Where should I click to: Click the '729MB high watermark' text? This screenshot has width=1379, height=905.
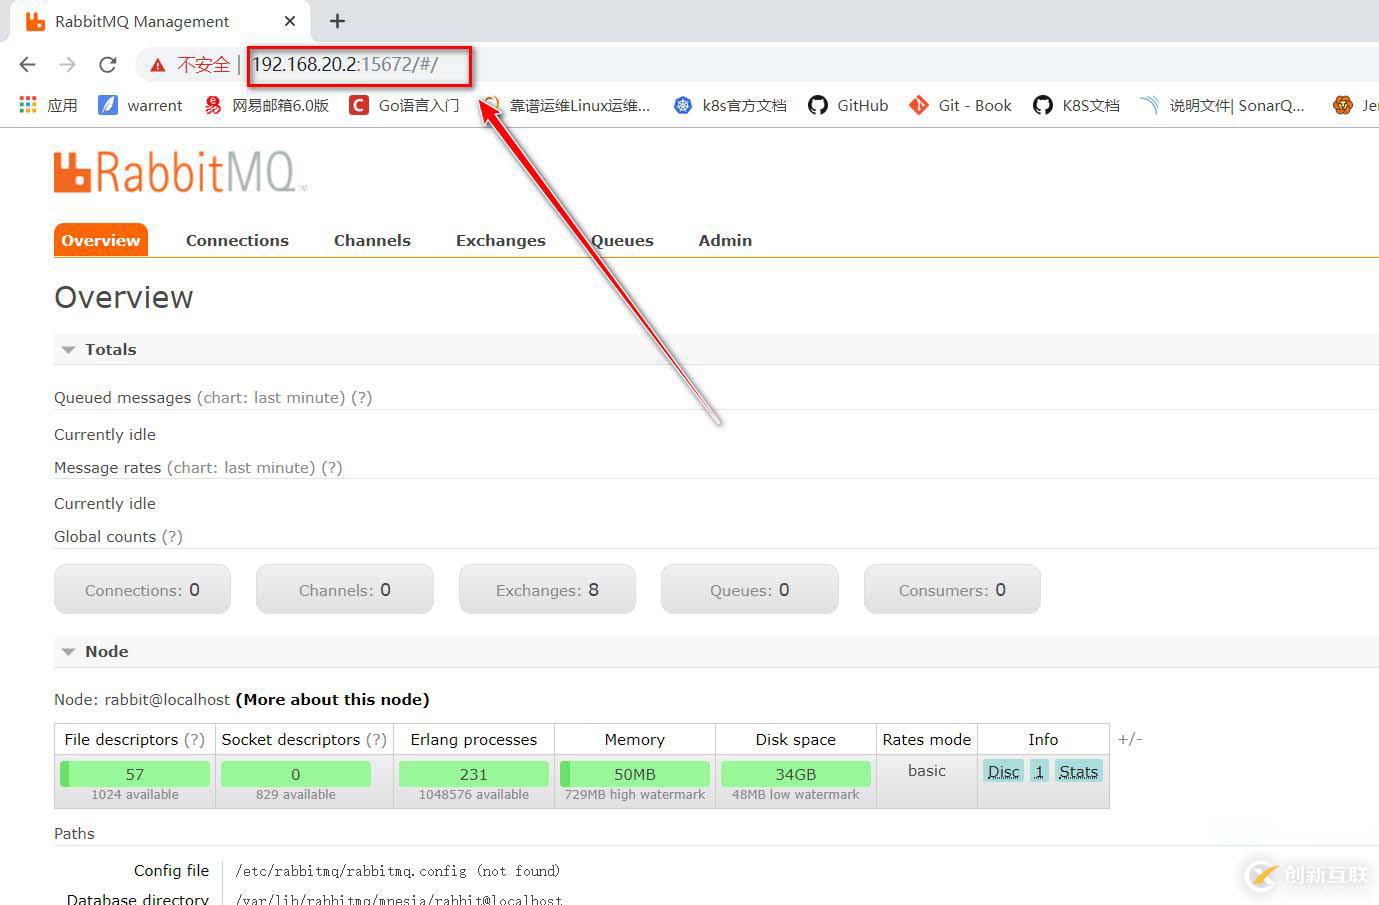(x=635, y=795)
